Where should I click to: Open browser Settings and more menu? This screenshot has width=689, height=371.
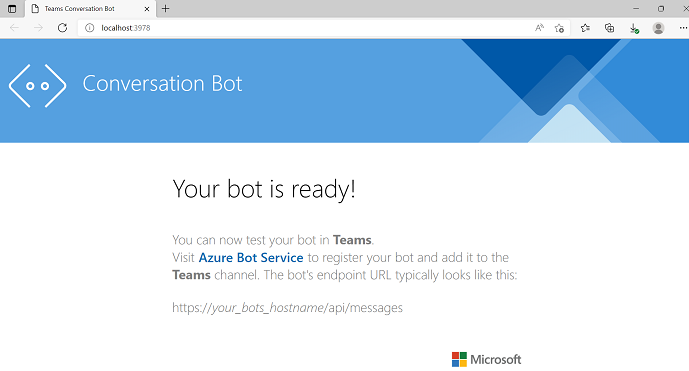pyautogui.click(x=683, y=28)
